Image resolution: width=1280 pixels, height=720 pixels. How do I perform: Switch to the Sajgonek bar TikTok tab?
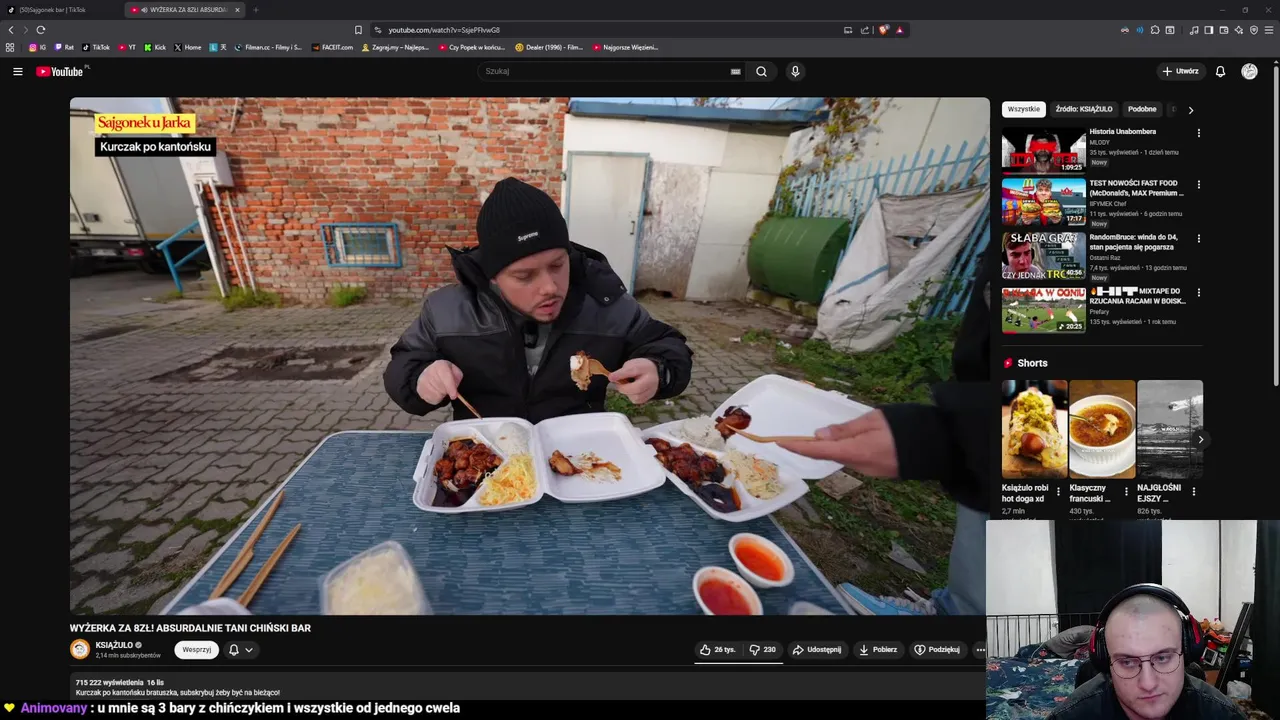click(60, 10)
